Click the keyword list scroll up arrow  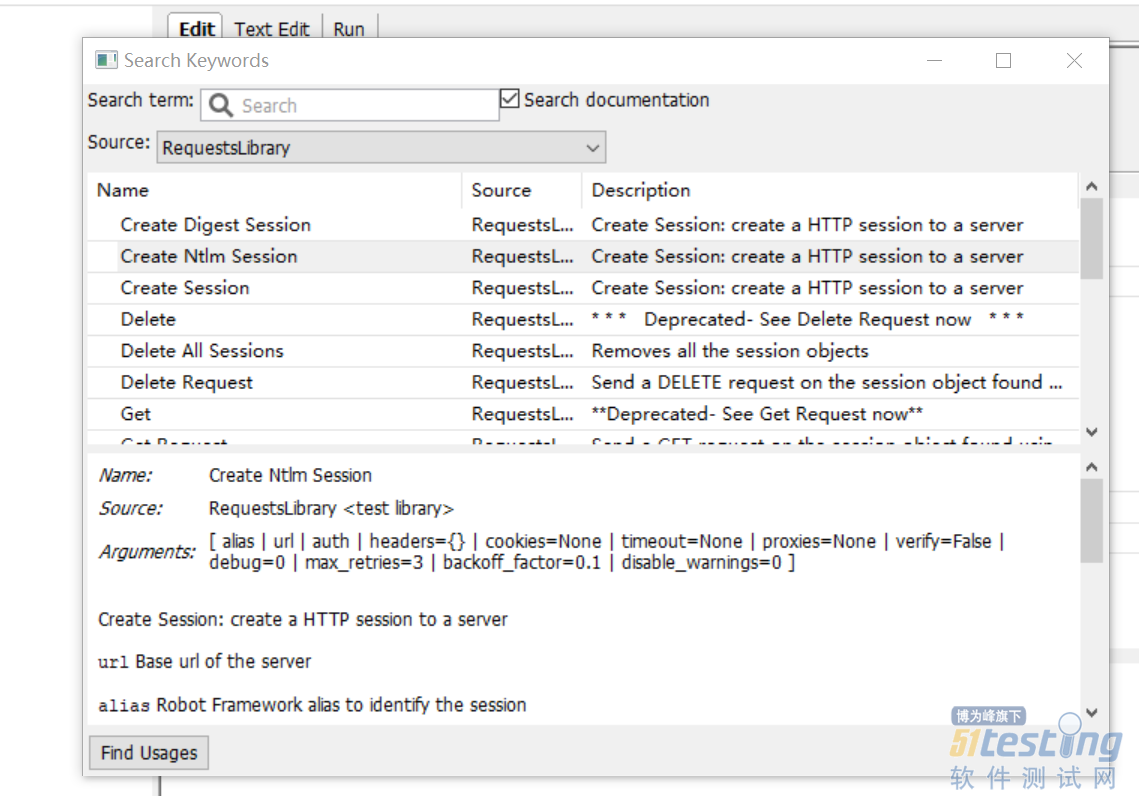(x=1091, y=187)
